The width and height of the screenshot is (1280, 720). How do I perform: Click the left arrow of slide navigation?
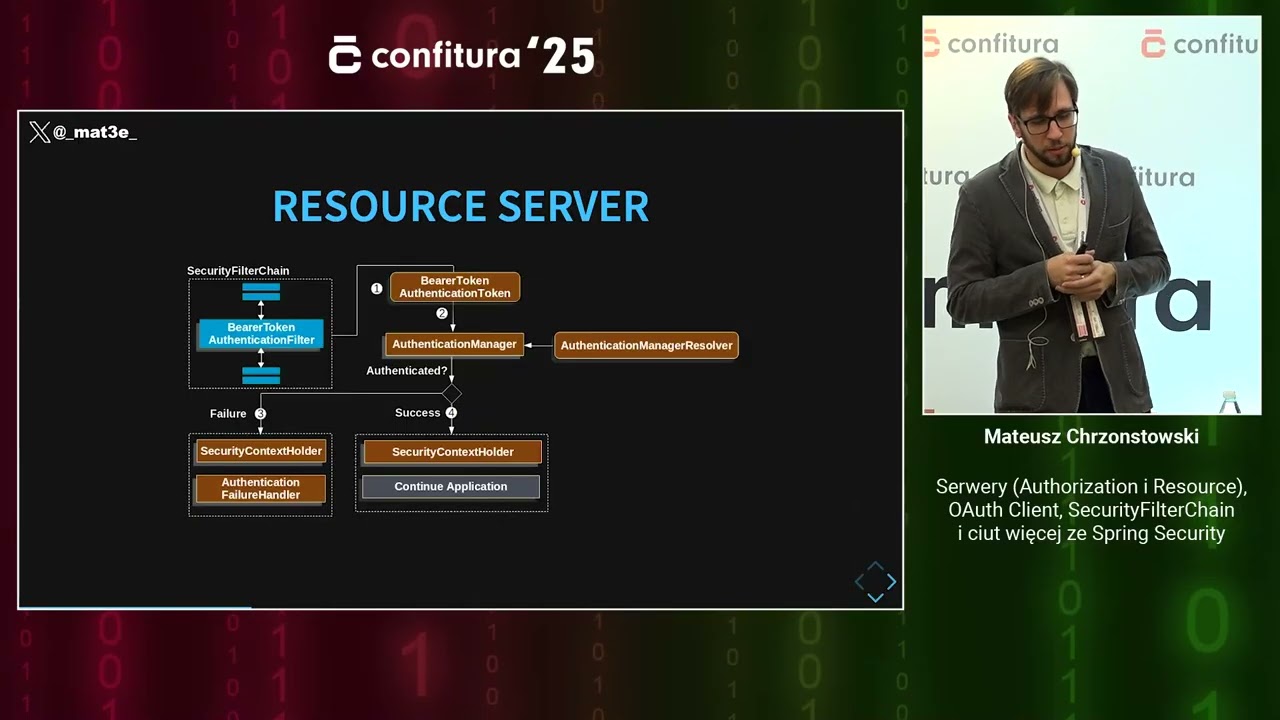(x=859, y=581)
